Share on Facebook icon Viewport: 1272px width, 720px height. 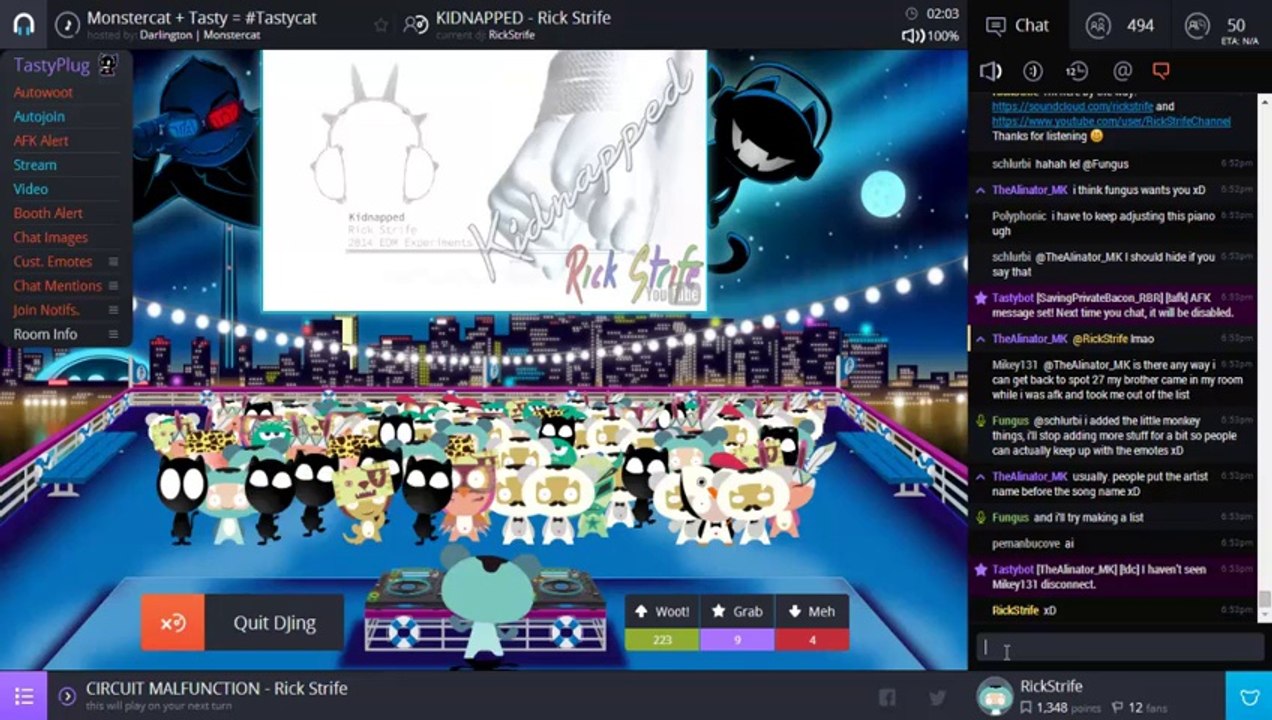(886, 697)
